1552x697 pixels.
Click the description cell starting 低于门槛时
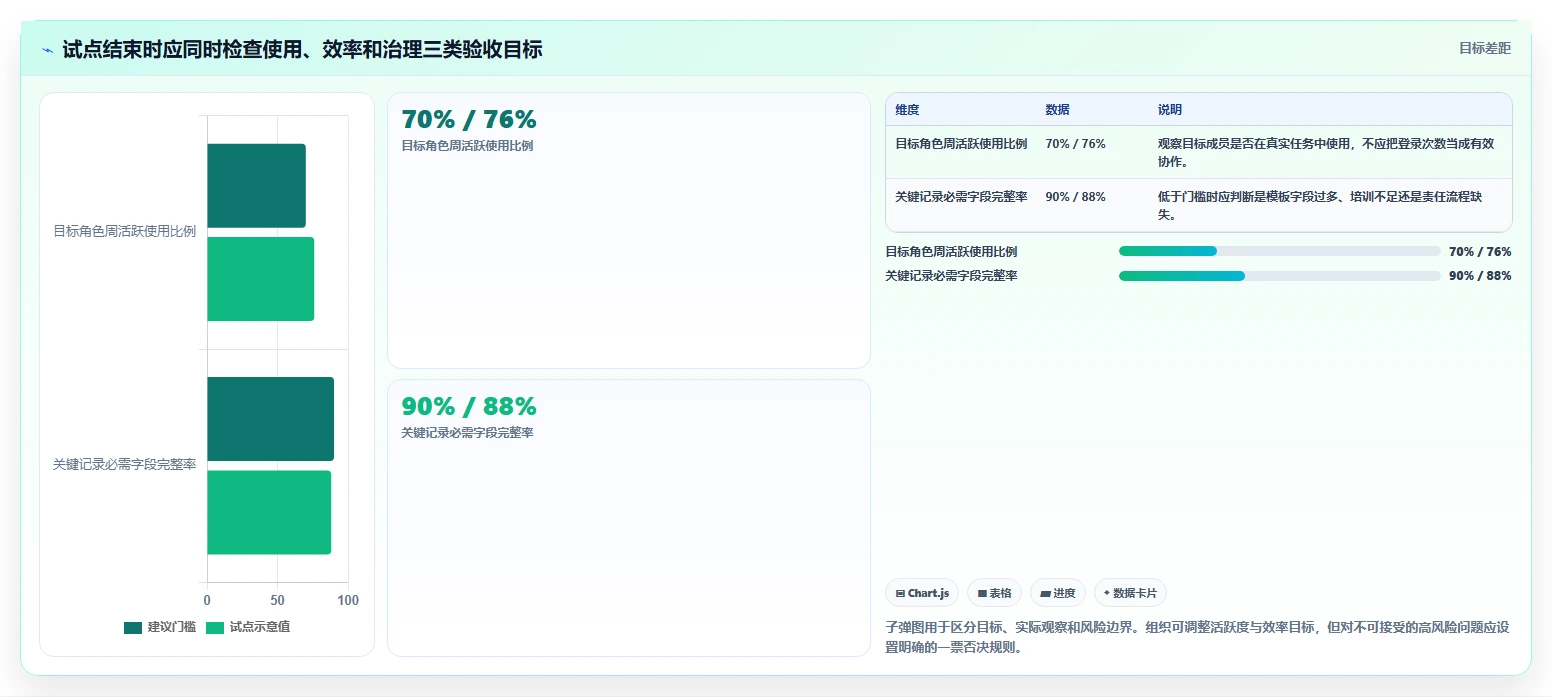pyautogui.click(x=1328, y=205)
